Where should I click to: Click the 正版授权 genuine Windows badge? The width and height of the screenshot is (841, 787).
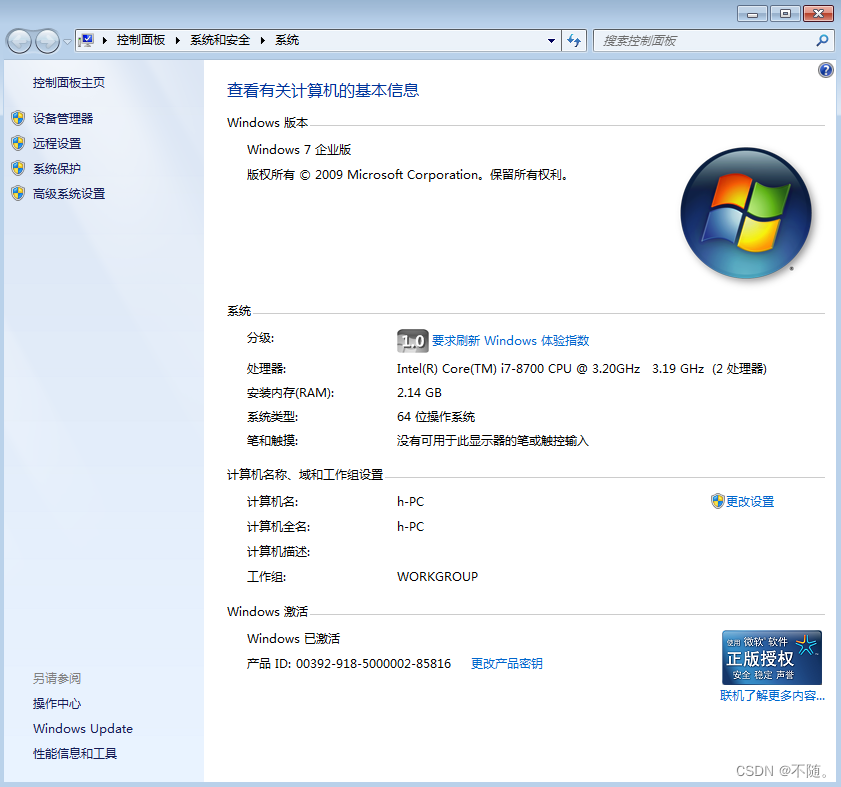pos(771,657)
